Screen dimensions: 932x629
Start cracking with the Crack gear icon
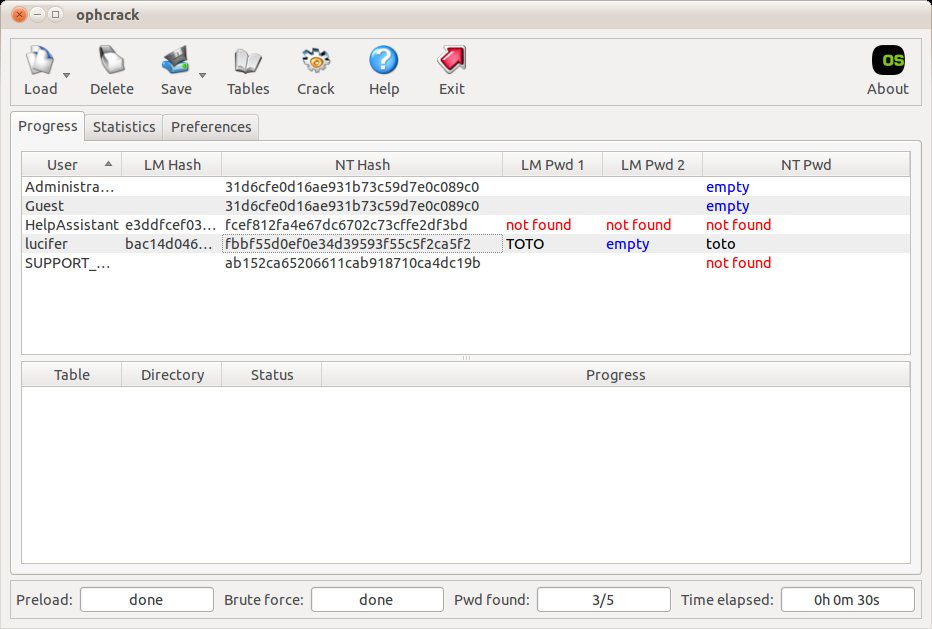click(316, 63)
